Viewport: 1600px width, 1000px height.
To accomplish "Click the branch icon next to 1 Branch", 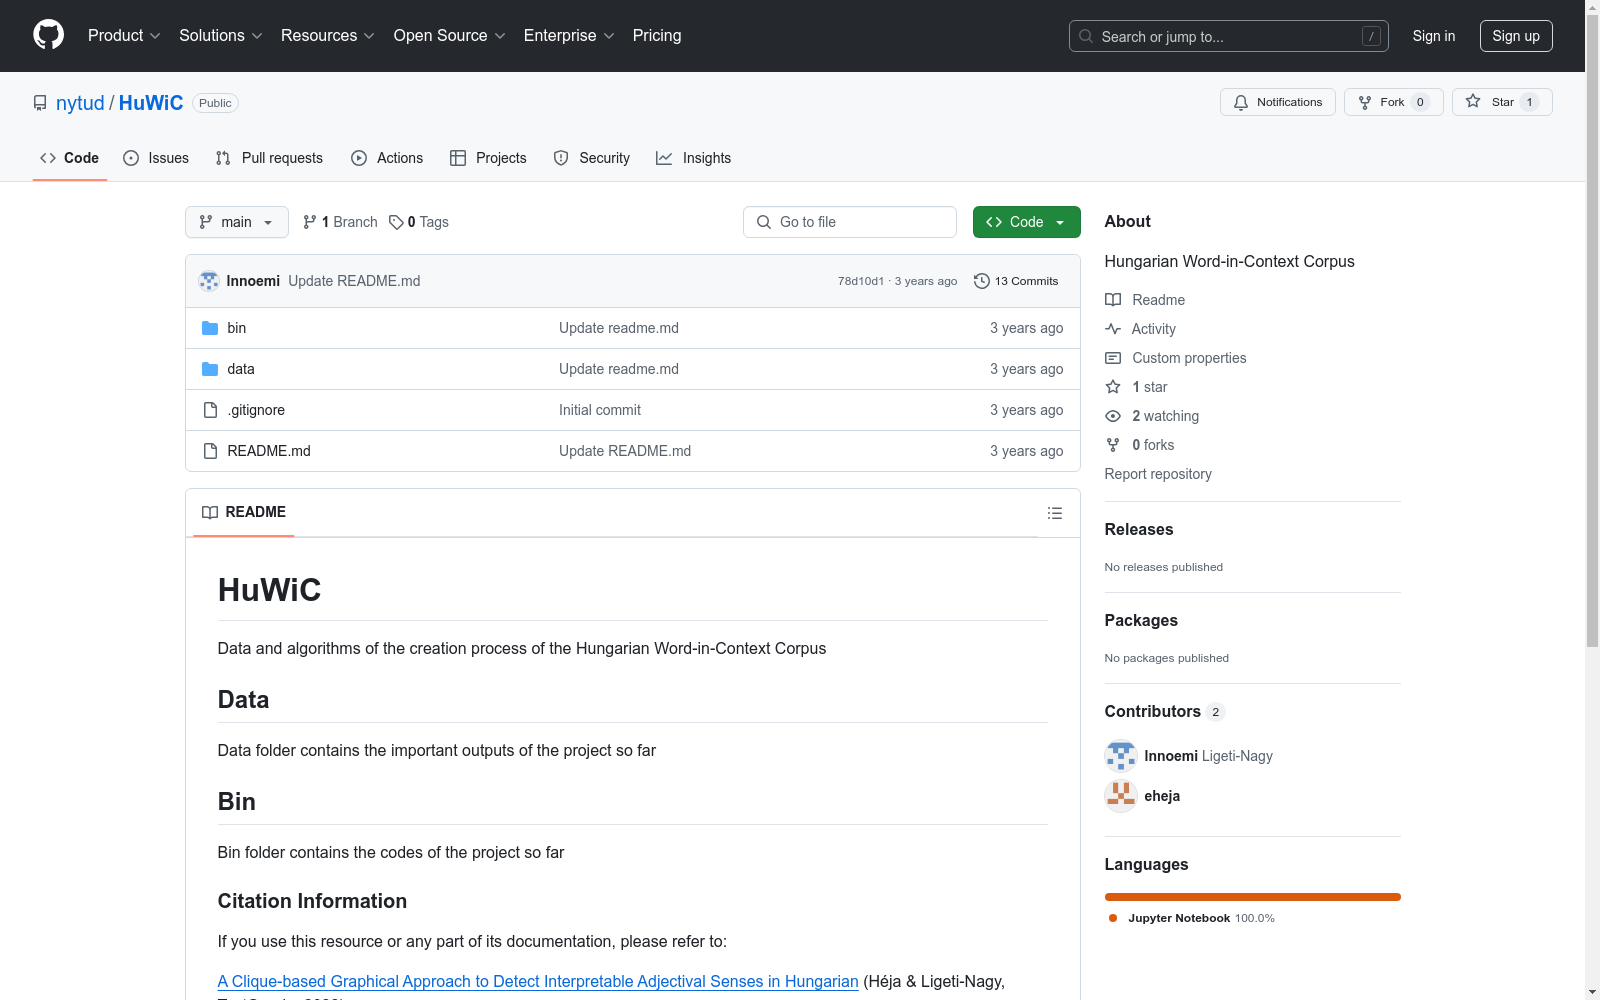I will tap(310, 222).
